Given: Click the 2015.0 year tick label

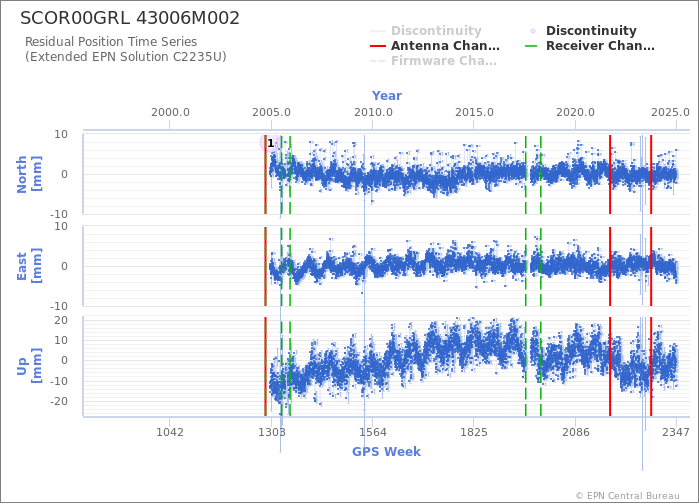Looking at the screenshot, I should click(x=474, y=112).
